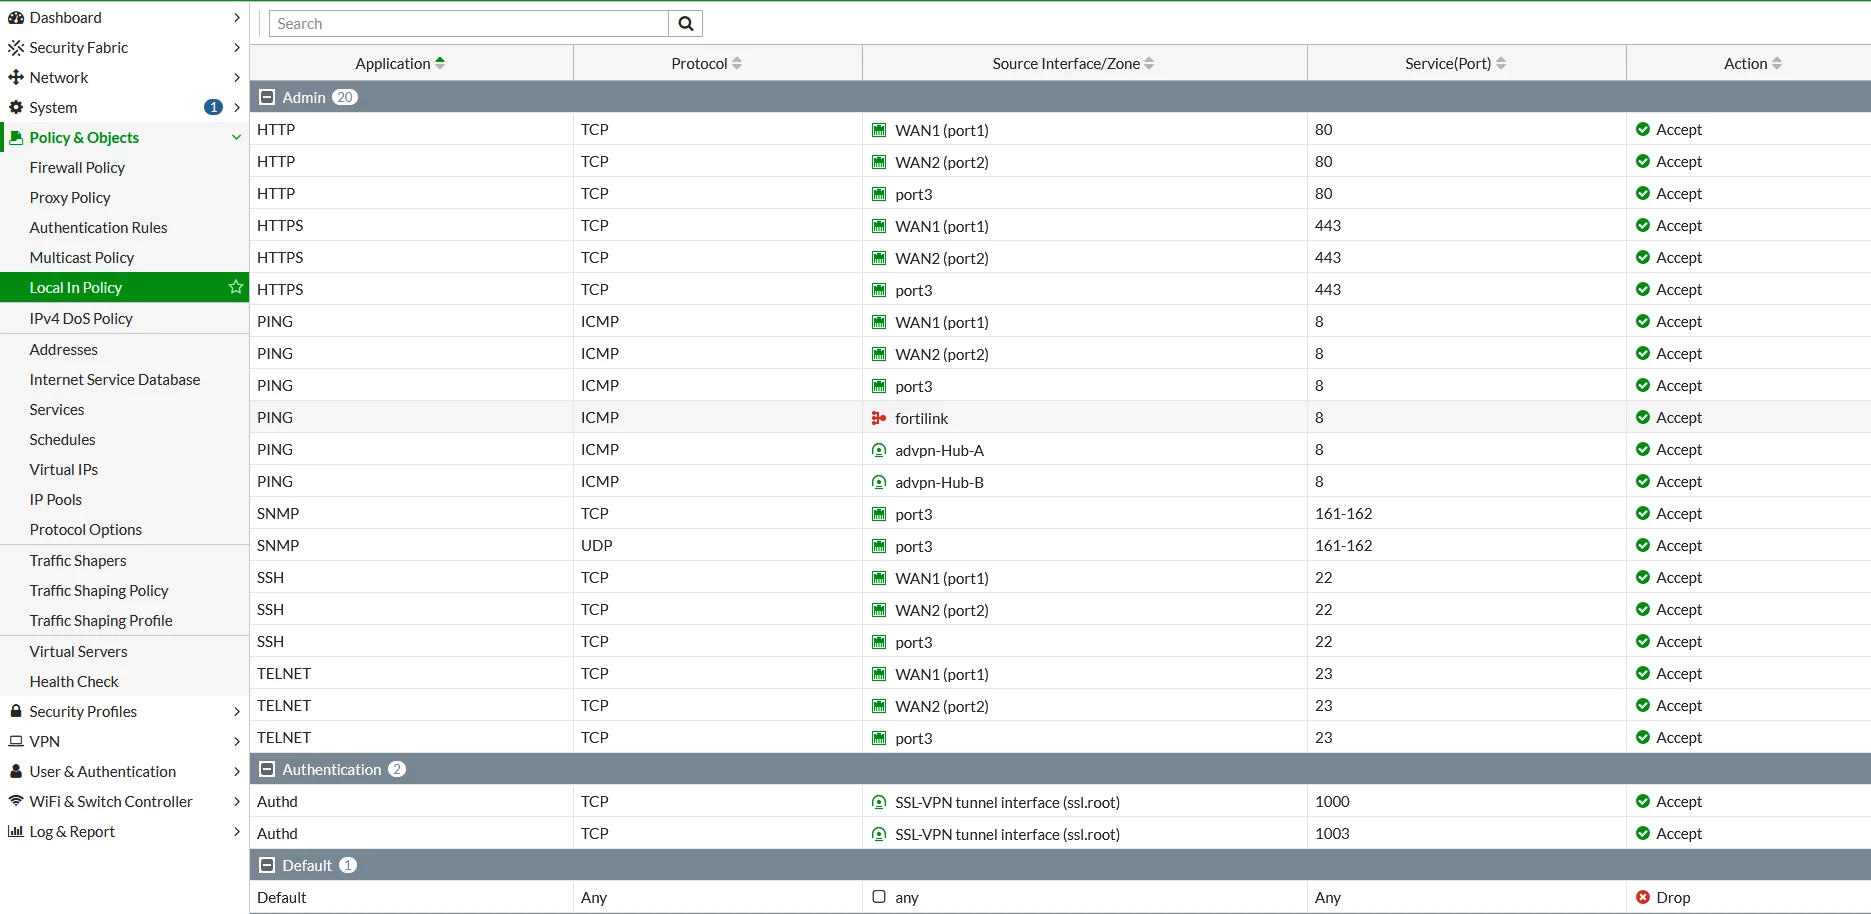Click the Security Profiles lock icon
Screen dimensions: 1871x914
tap(16, 711)
